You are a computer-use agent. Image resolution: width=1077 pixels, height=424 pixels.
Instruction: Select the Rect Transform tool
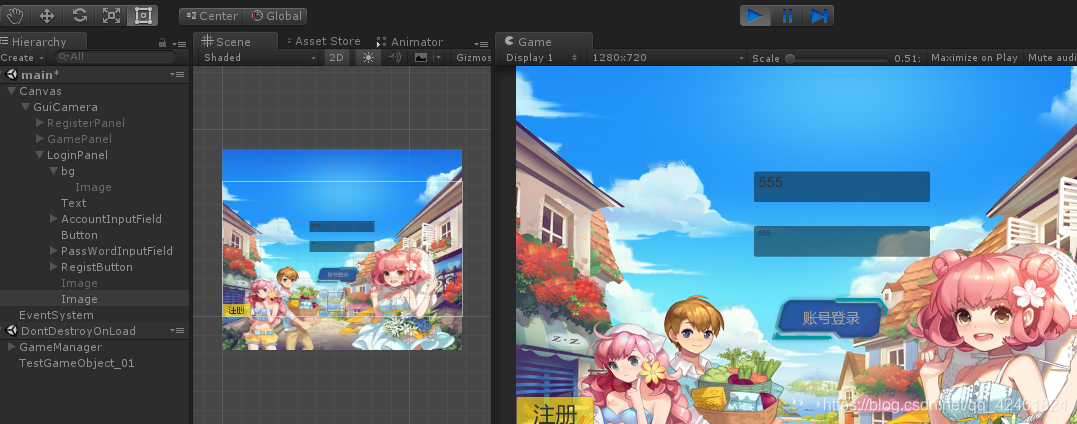[x=143, y=15]
